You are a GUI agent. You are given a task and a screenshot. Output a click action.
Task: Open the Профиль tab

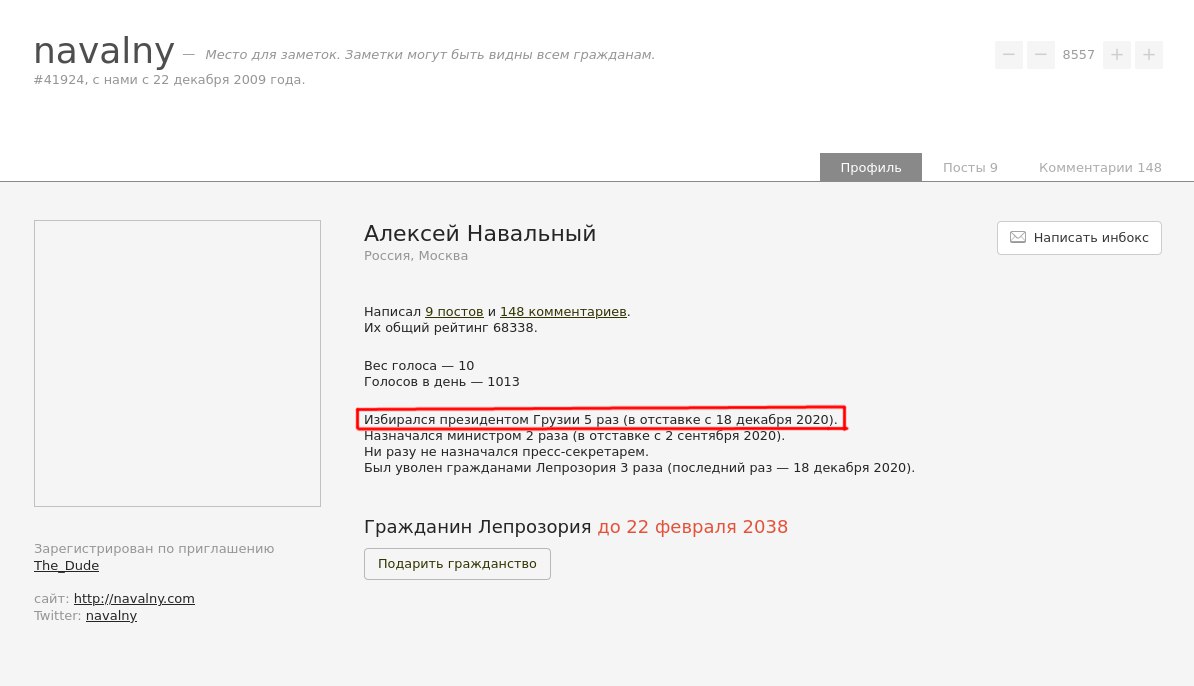pos(870,168)
